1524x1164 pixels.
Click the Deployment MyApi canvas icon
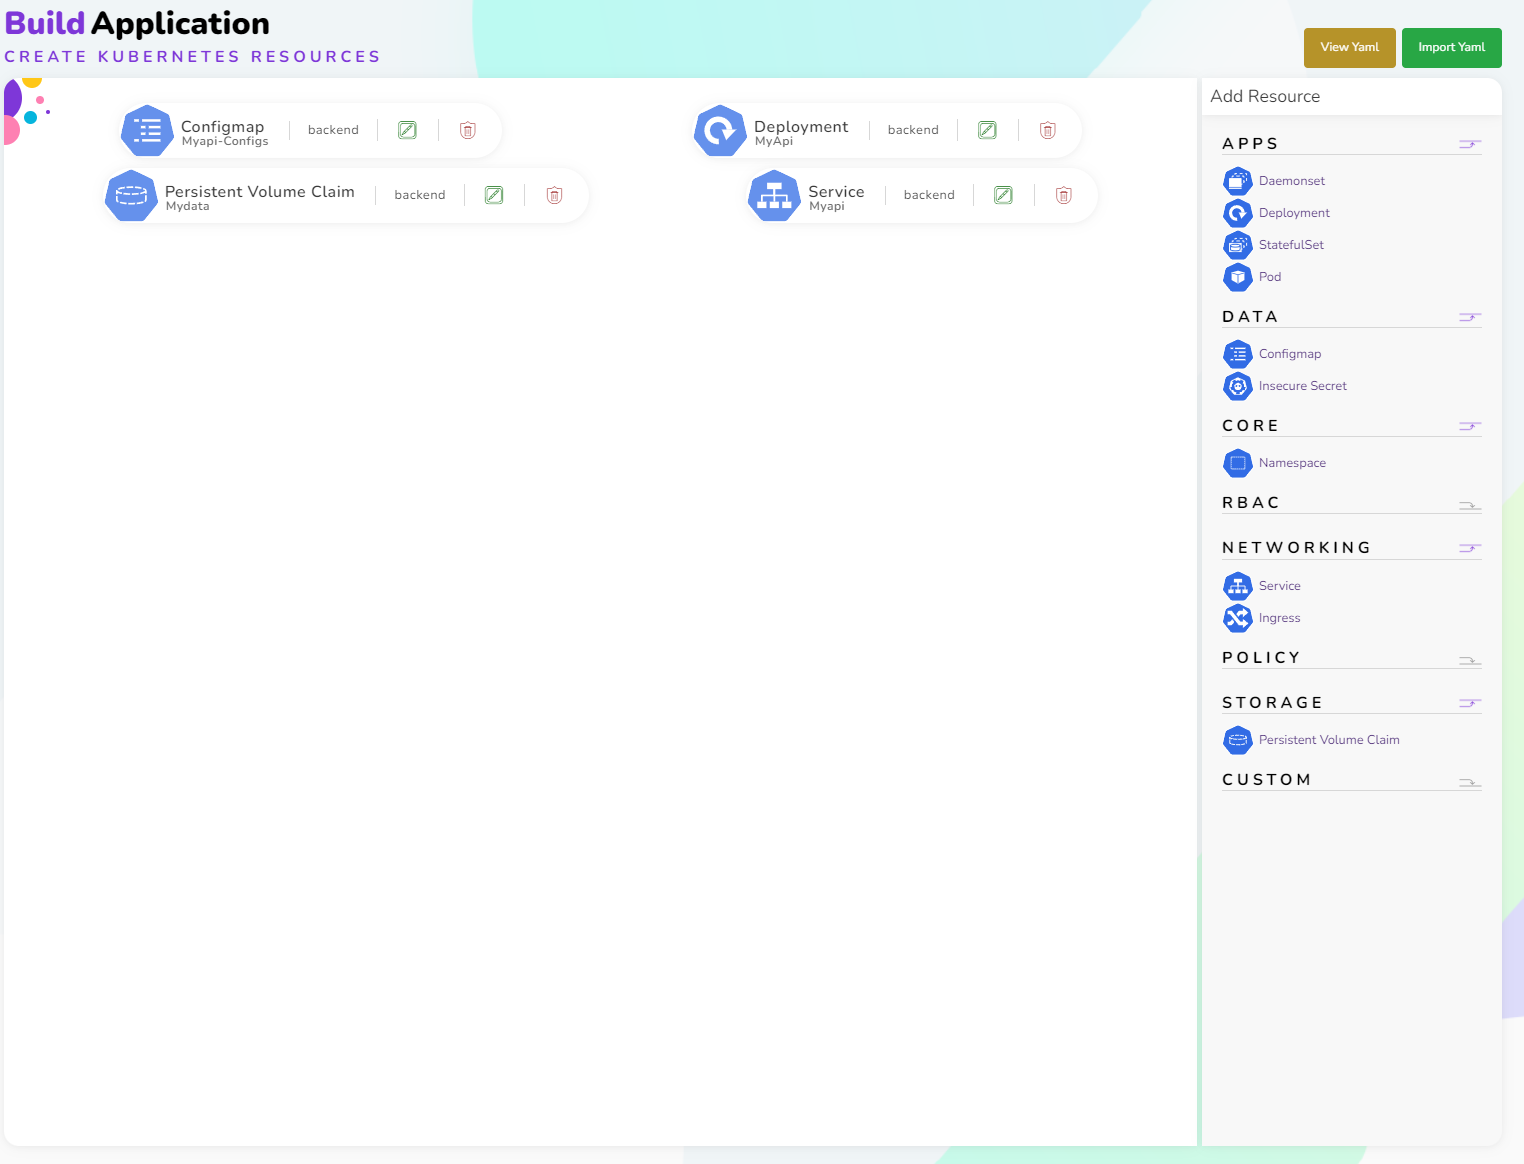point(720,131)
